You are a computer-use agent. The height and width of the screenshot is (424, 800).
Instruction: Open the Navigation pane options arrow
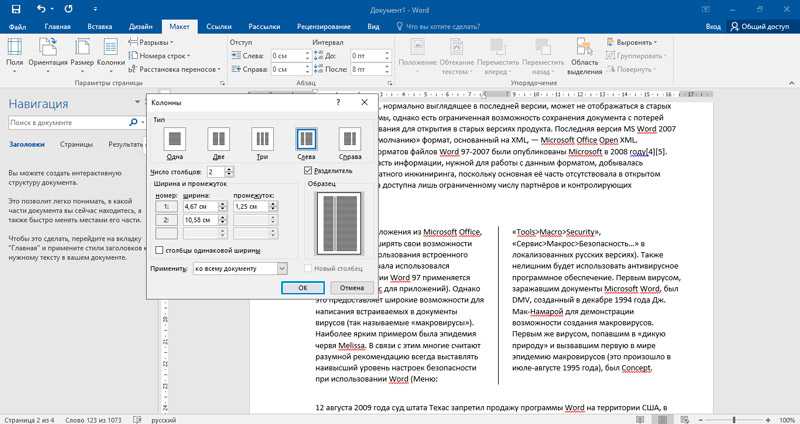pyautogui.click(x=137, y=102)
